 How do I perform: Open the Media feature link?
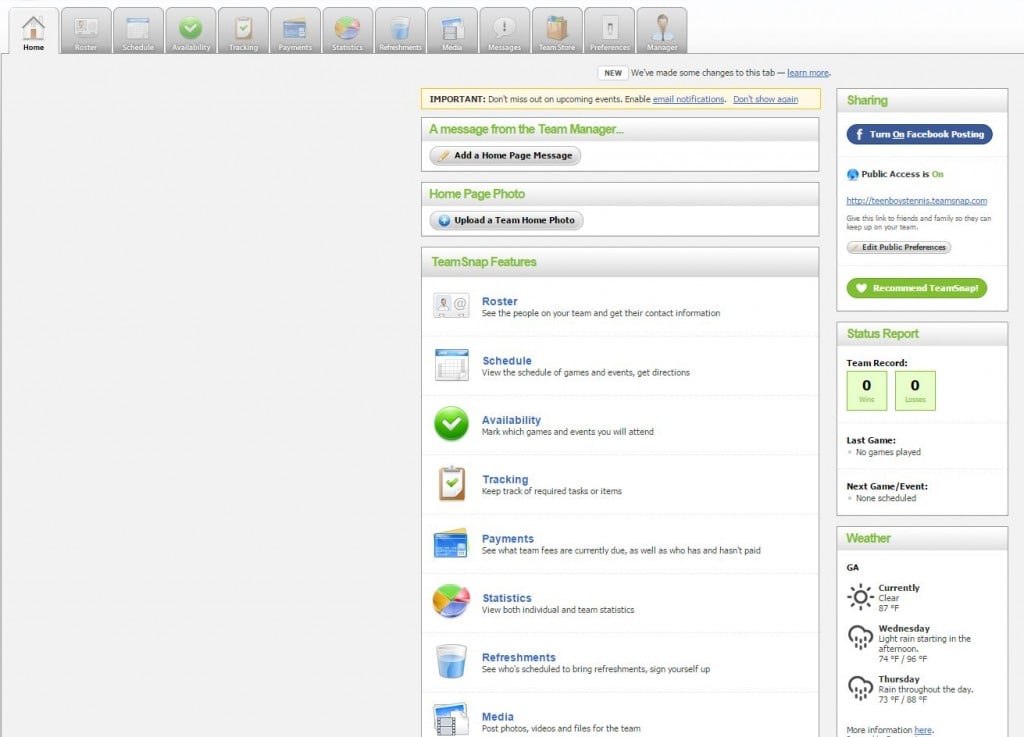pos(498,717)
